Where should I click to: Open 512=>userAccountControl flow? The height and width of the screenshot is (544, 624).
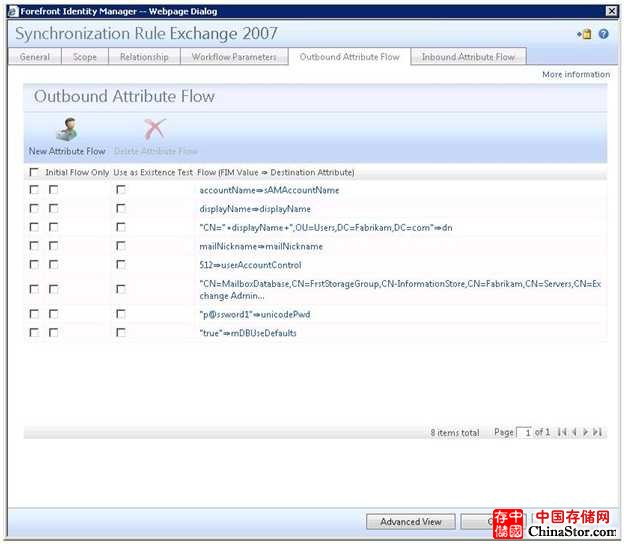(250, 265)
